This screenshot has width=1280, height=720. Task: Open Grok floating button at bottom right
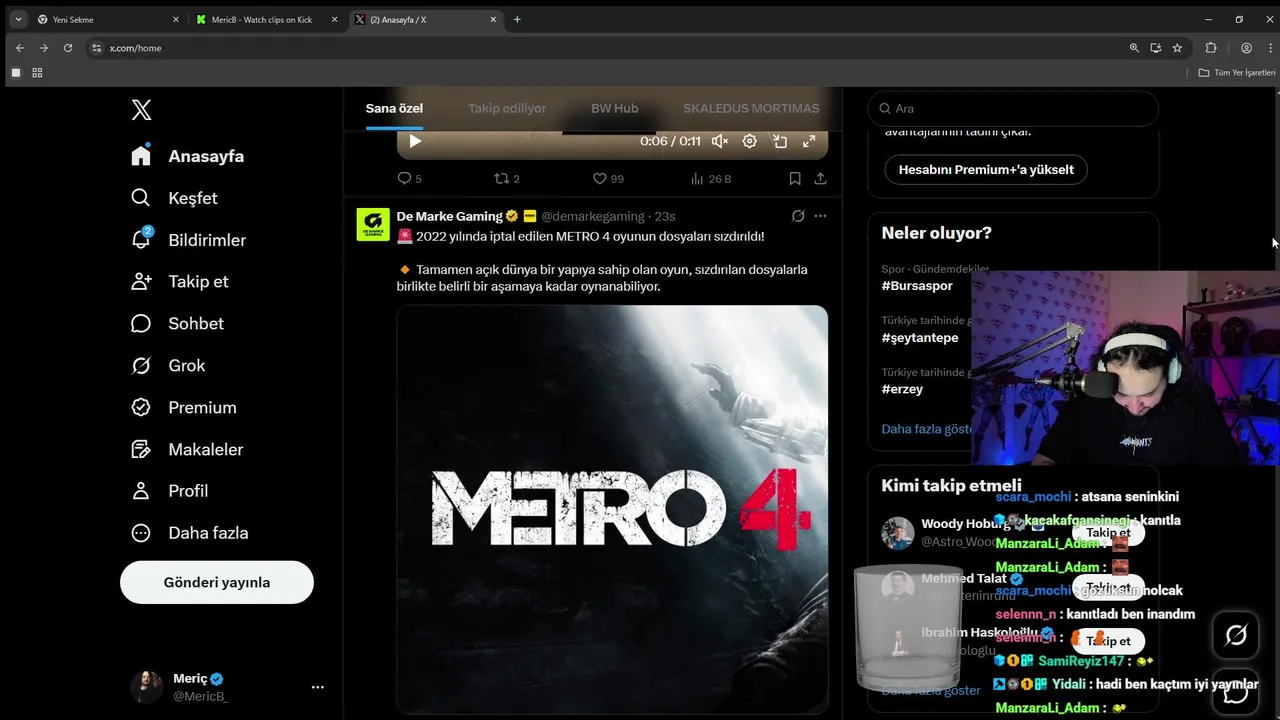pos(1236,635)
